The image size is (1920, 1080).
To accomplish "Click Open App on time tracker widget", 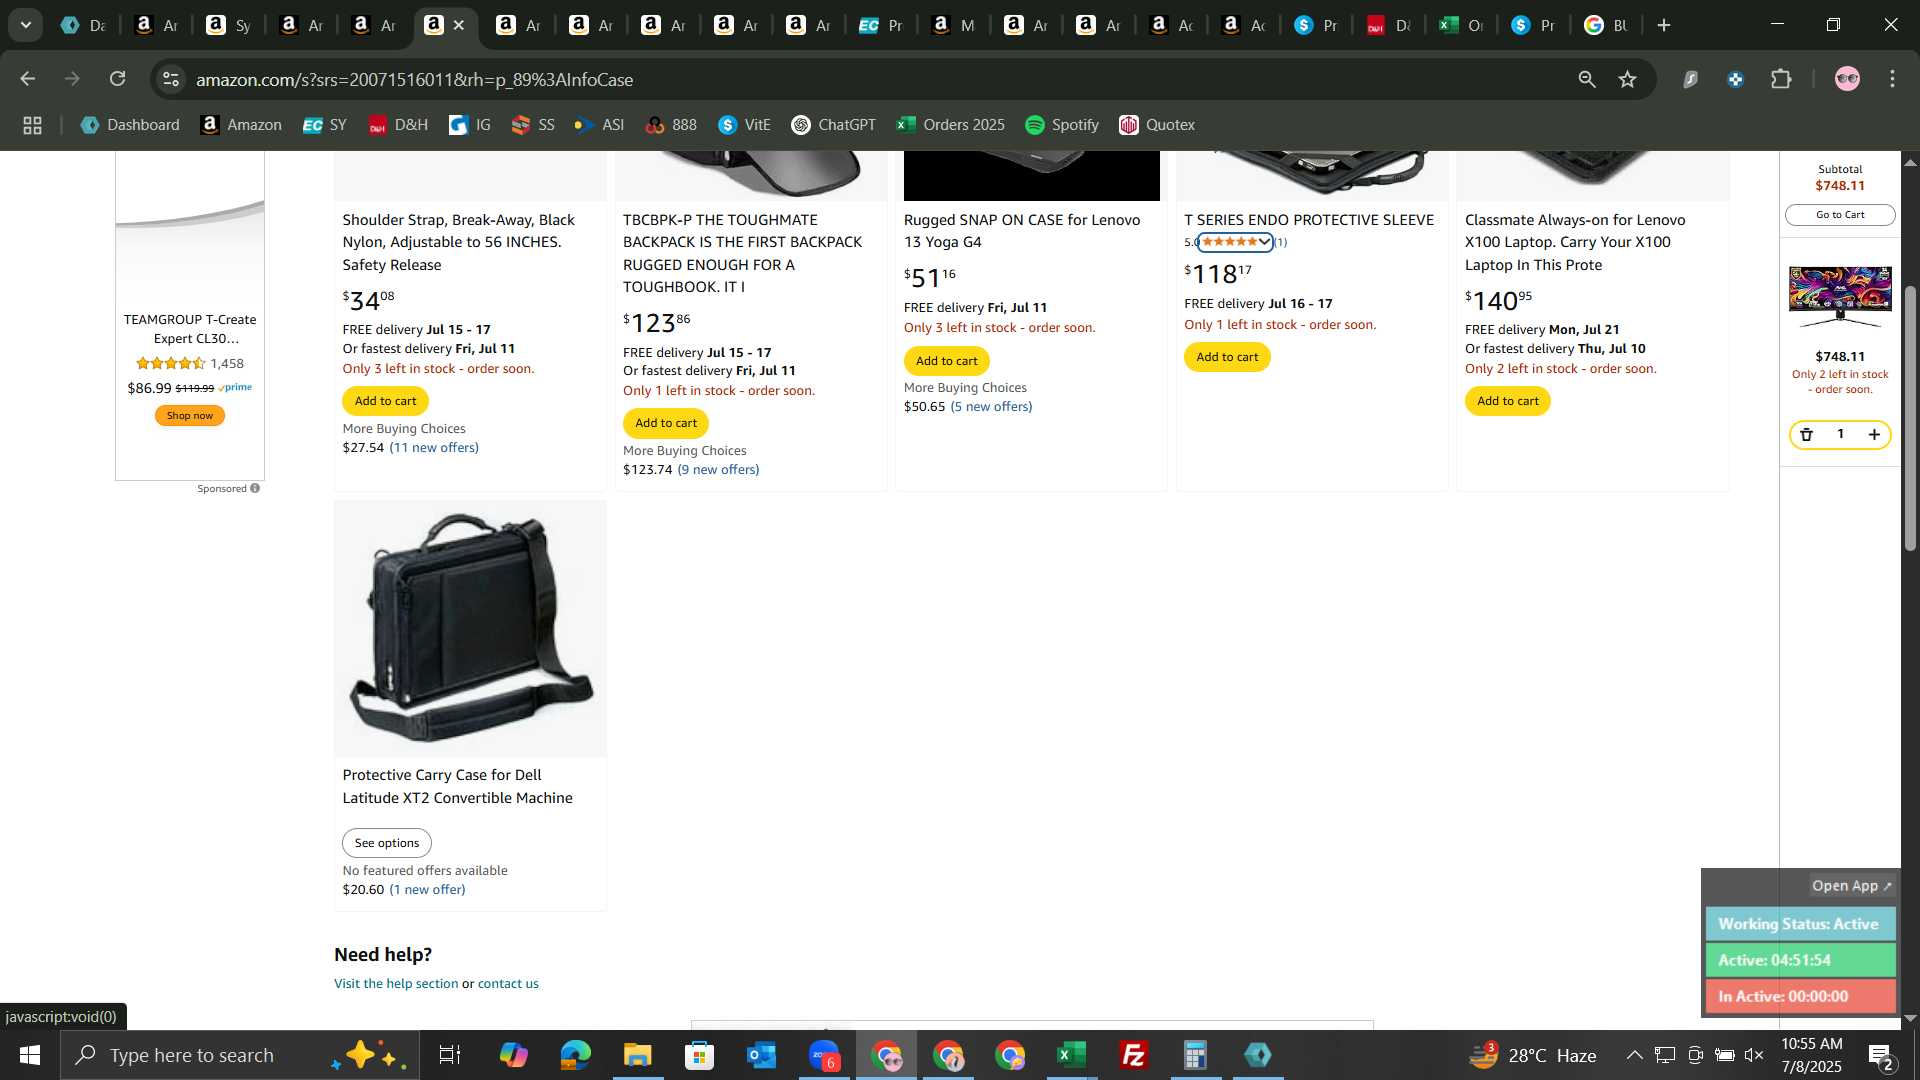I will point(1852,886).
